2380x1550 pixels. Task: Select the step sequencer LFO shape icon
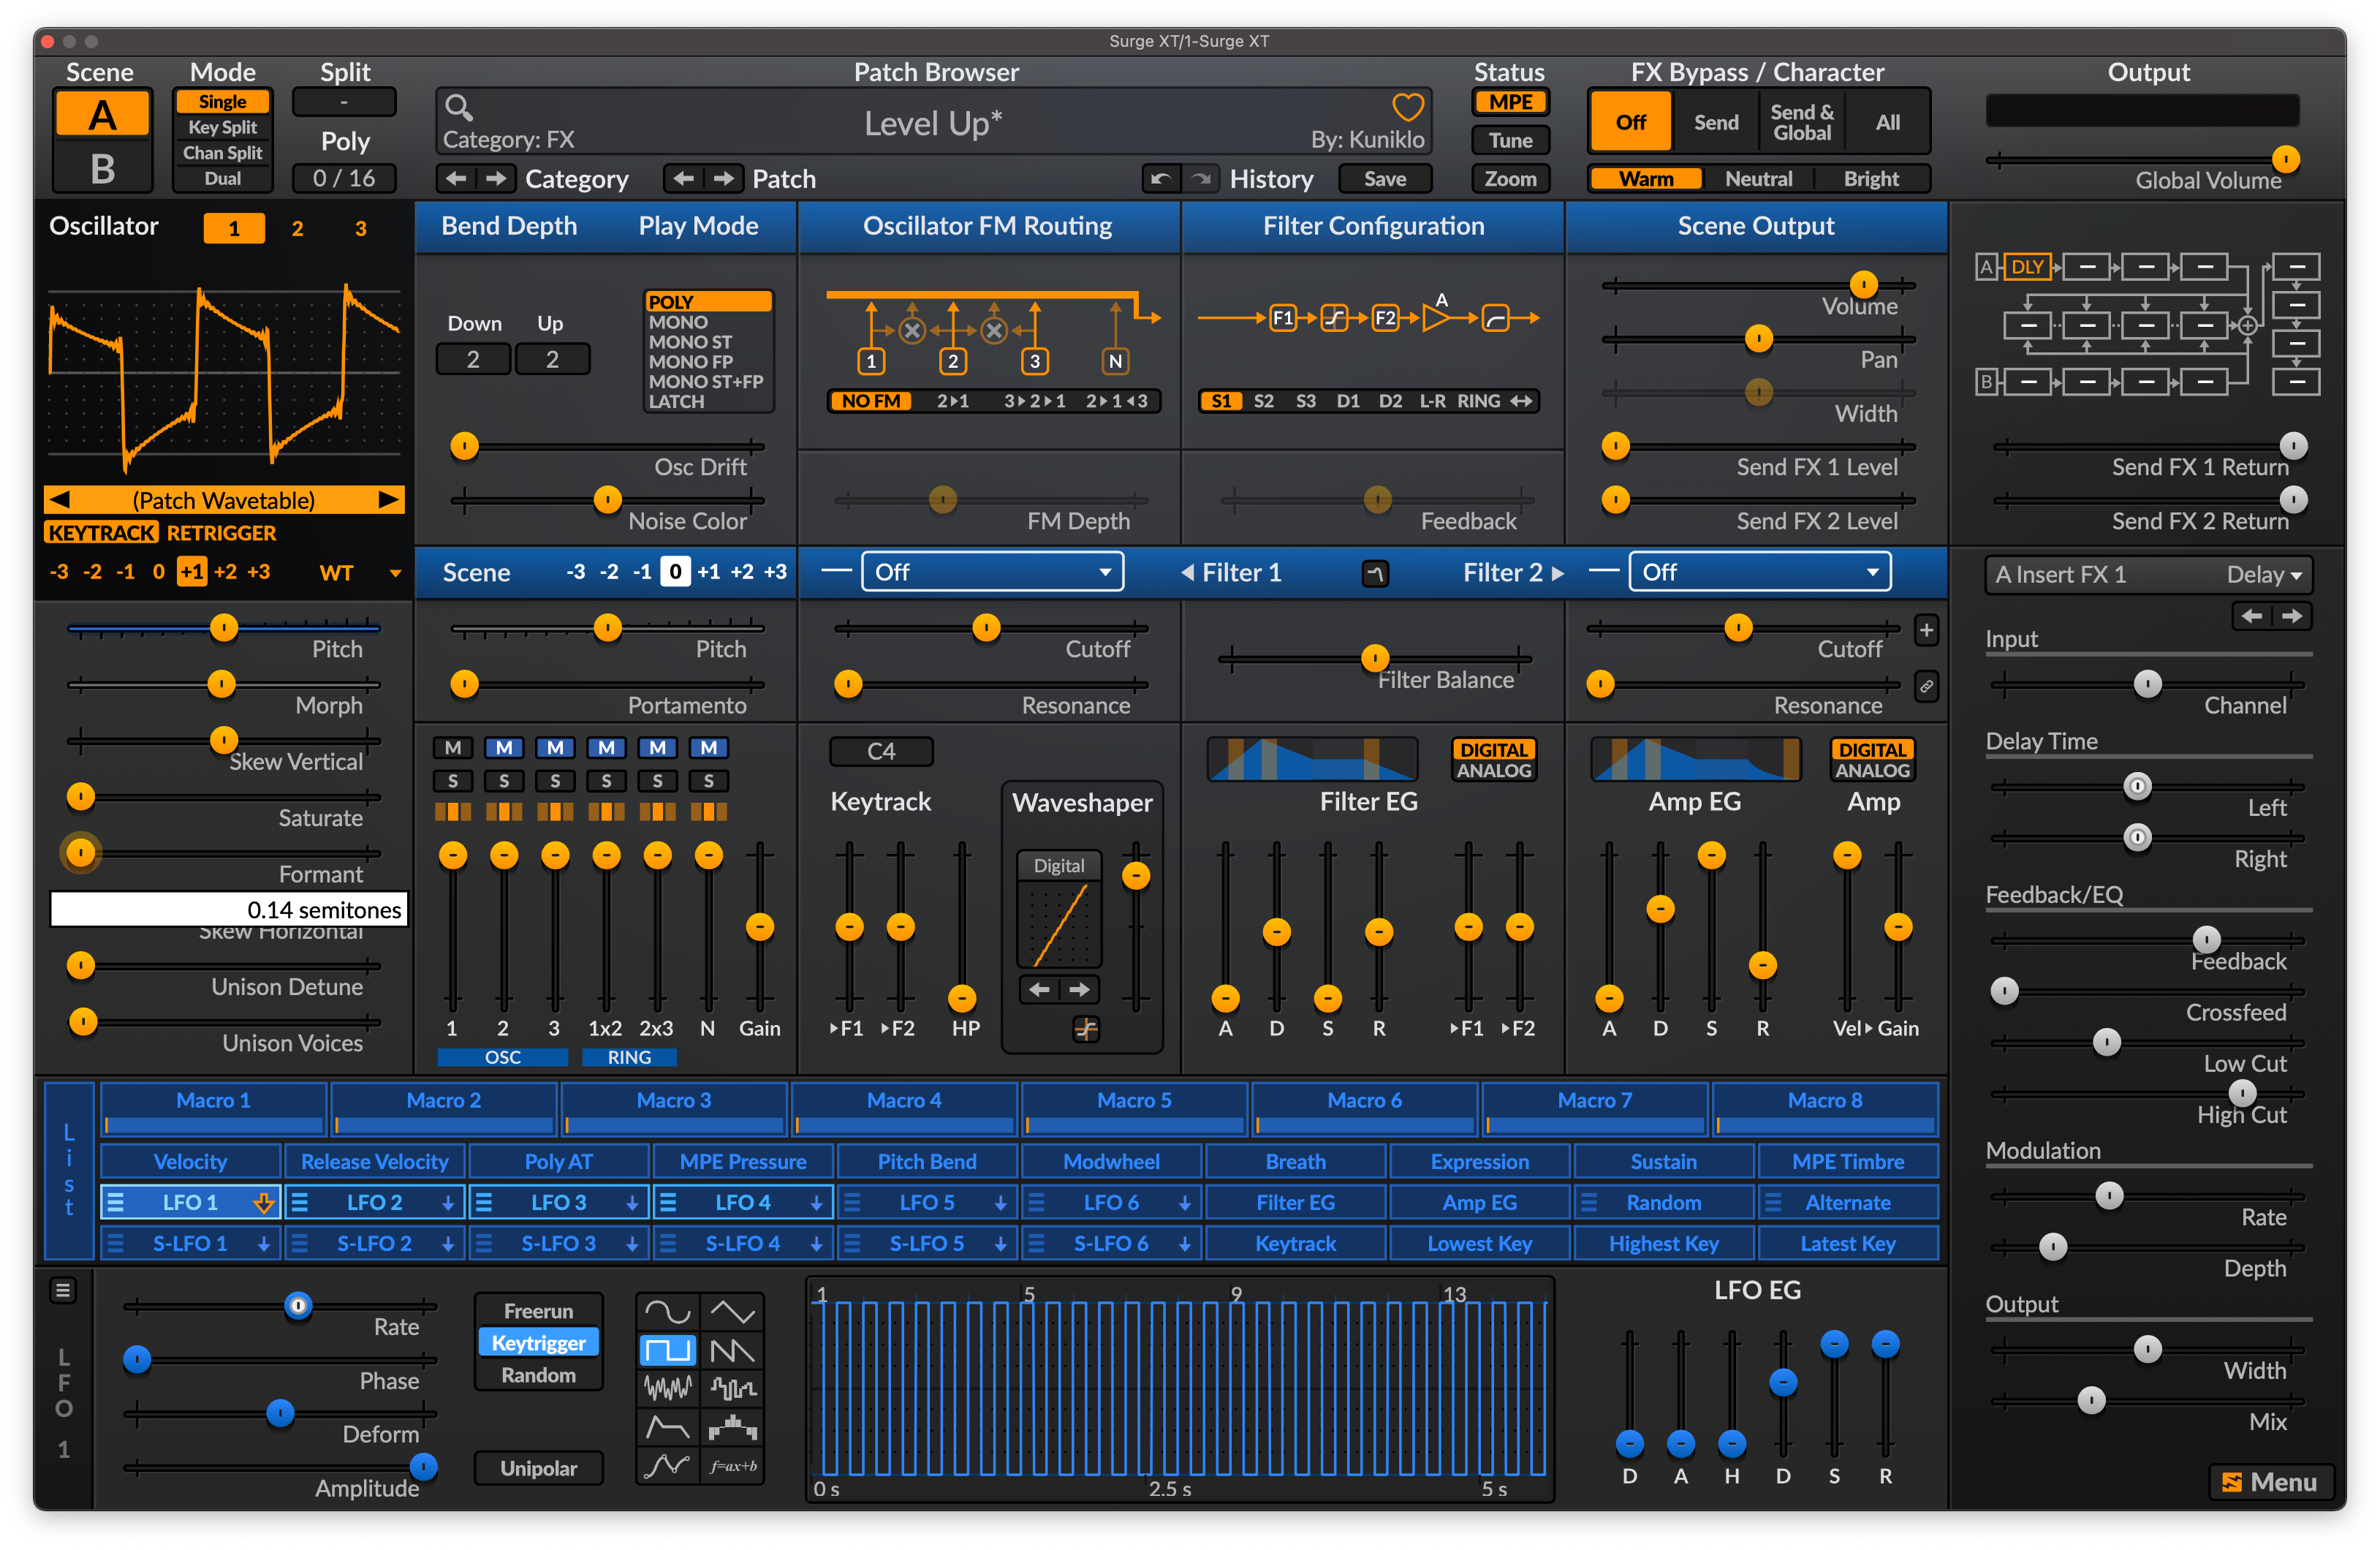point(732,1427)
